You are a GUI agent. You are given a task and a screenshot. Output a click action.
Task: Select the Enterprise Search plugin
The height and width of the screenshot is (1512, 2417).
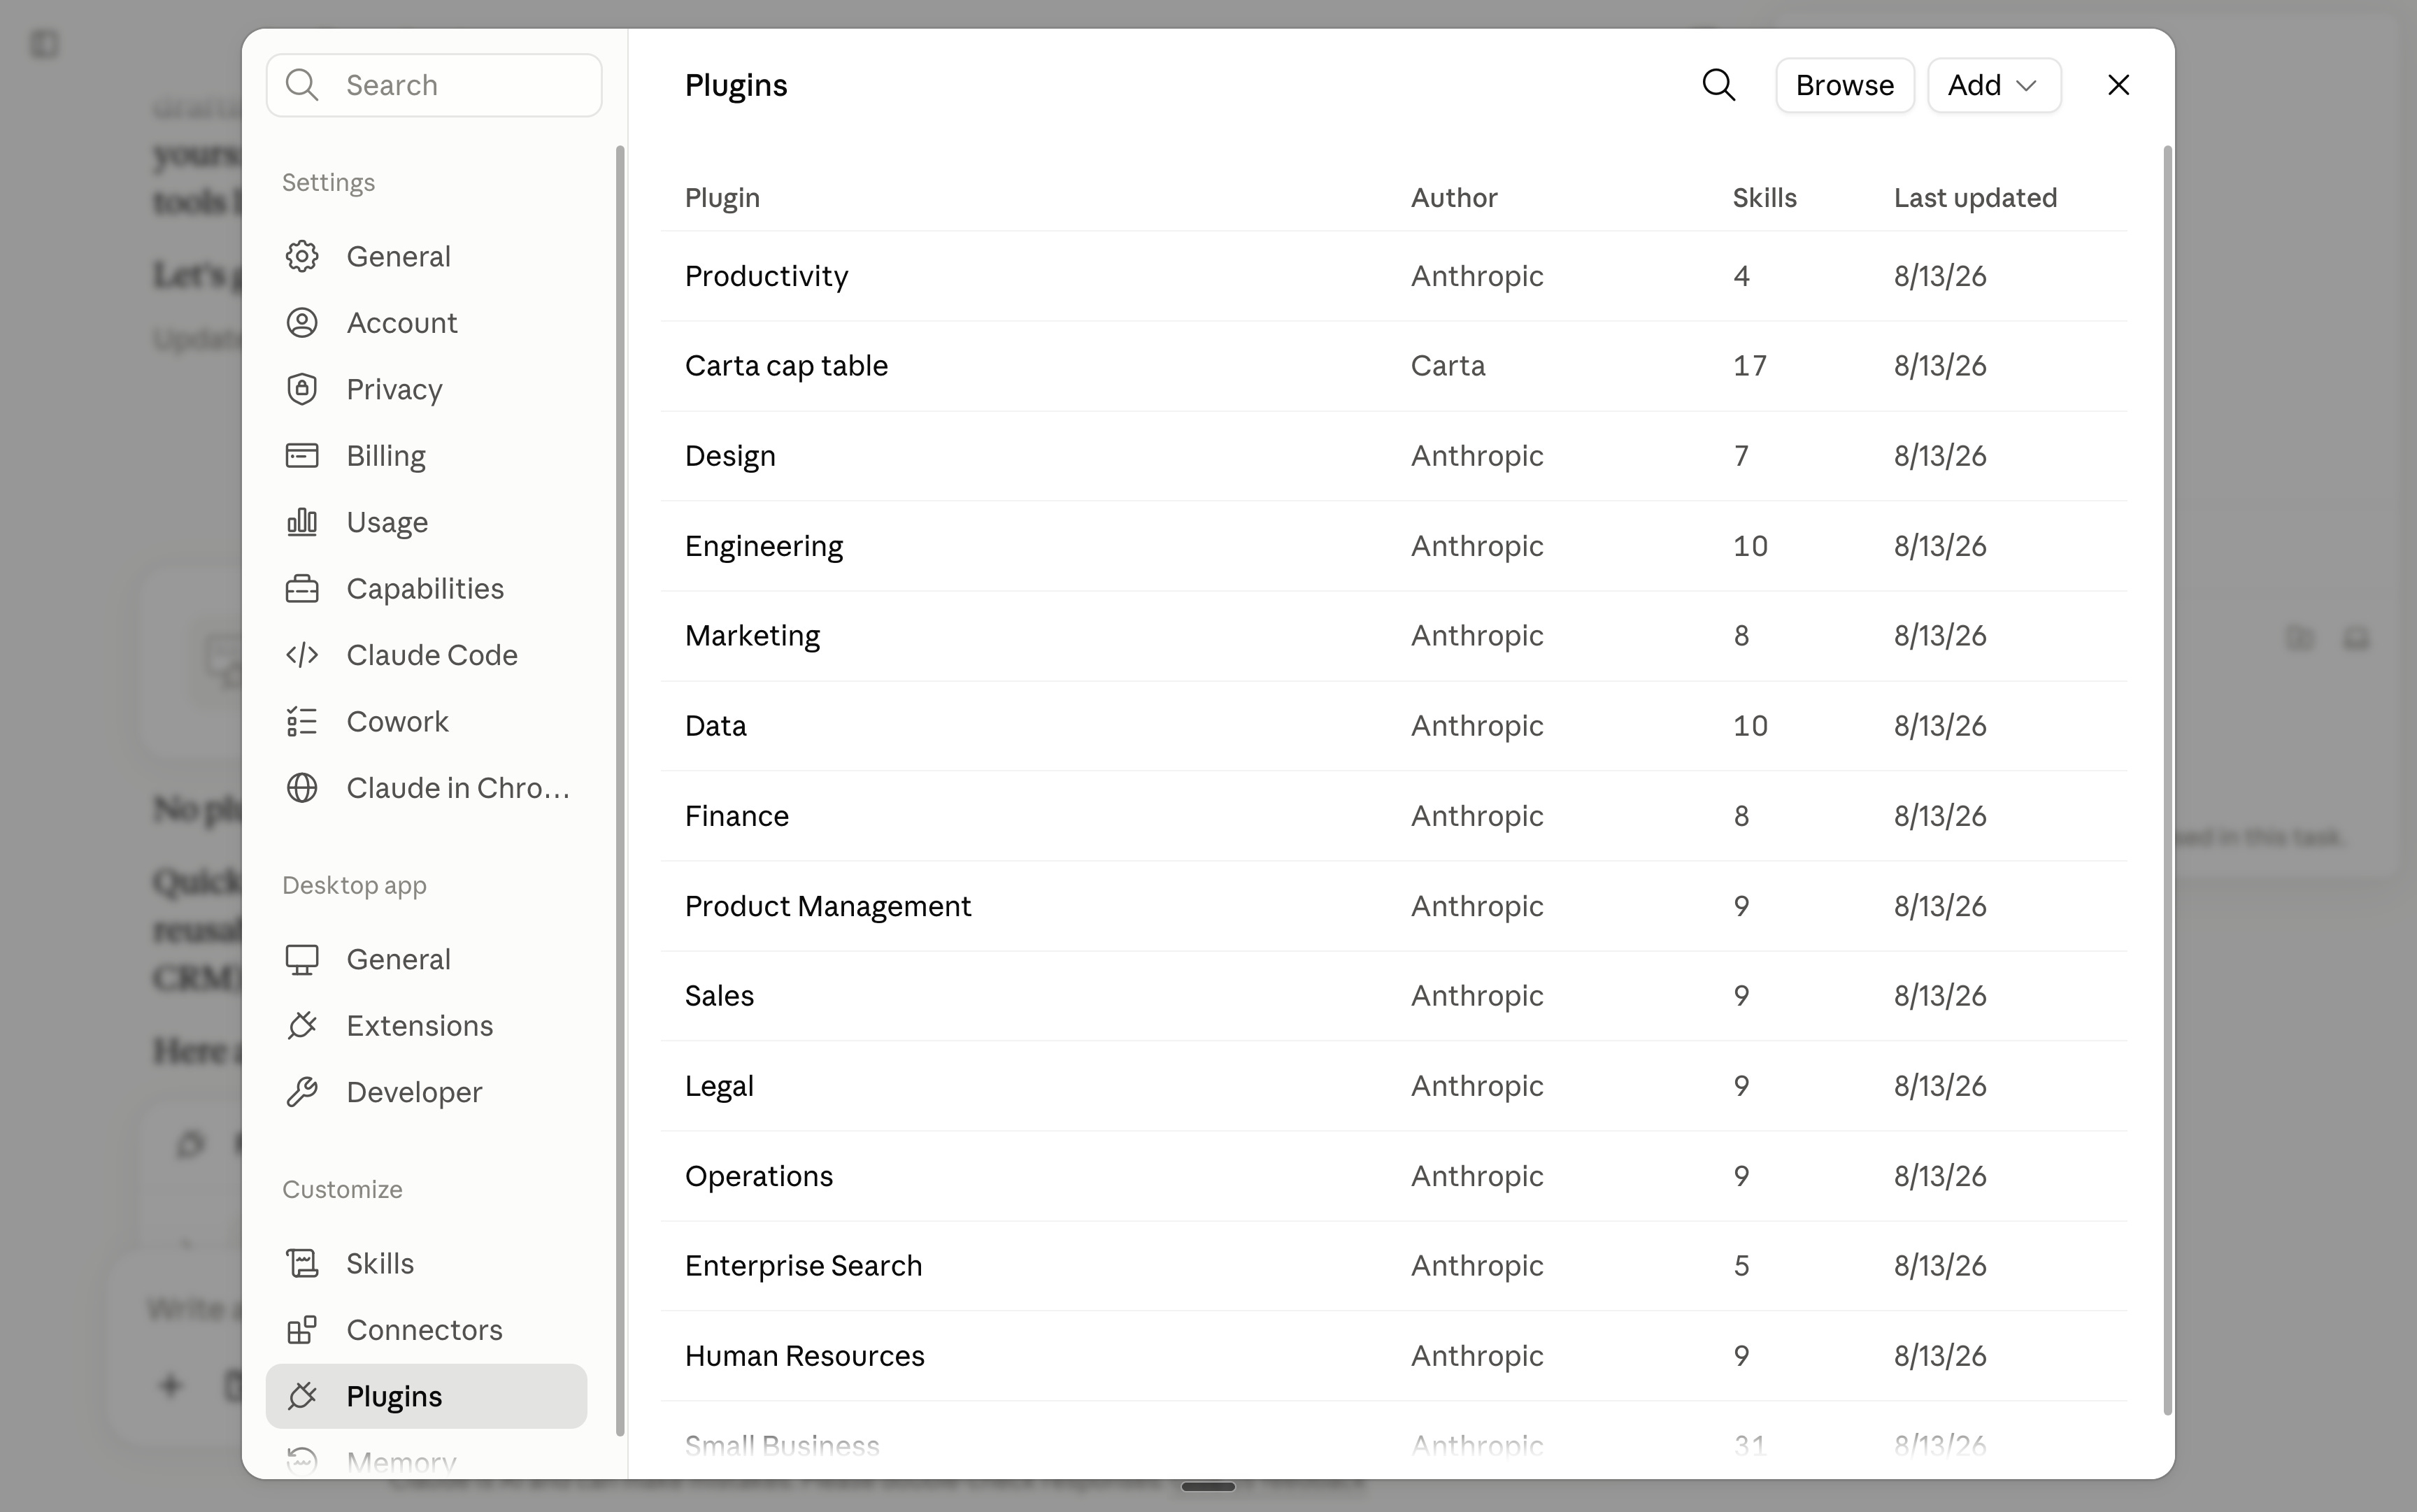click(1393, 1266)
